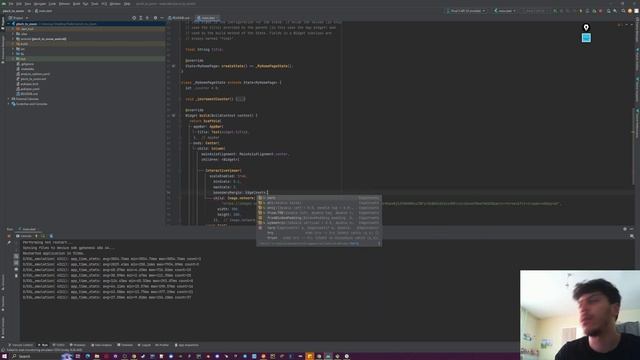Open the Project view selector dropdown
This screenshot has height=360, width=640.
18,18
